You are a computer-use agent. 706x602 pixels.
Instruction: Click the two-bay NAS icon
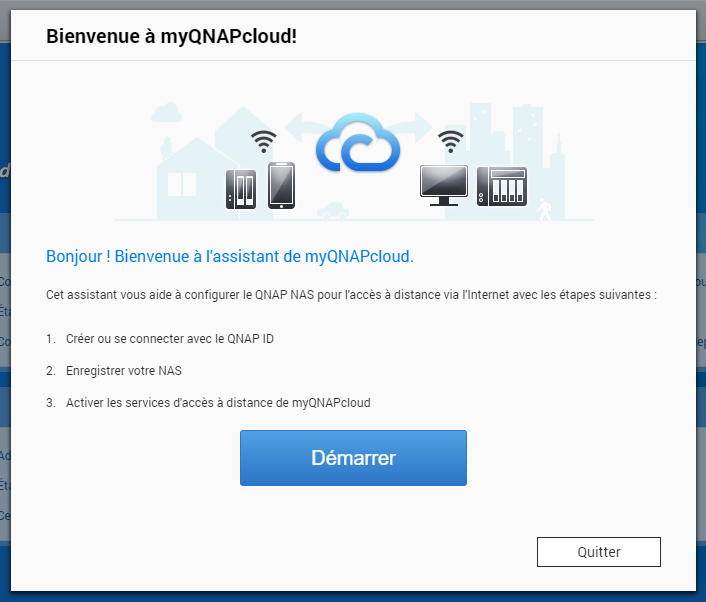click(243, 188)
